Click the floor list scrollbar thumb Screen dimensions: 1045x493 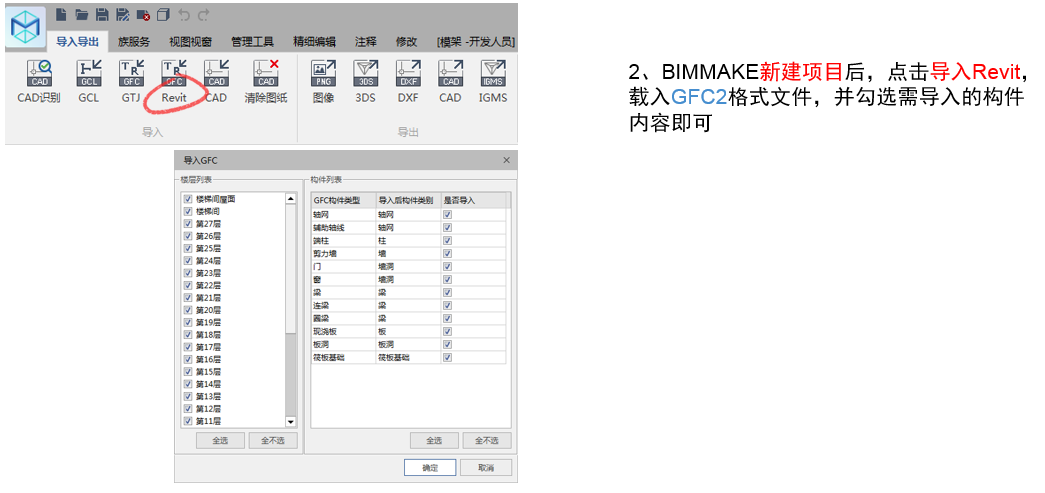tap(291, 268)
